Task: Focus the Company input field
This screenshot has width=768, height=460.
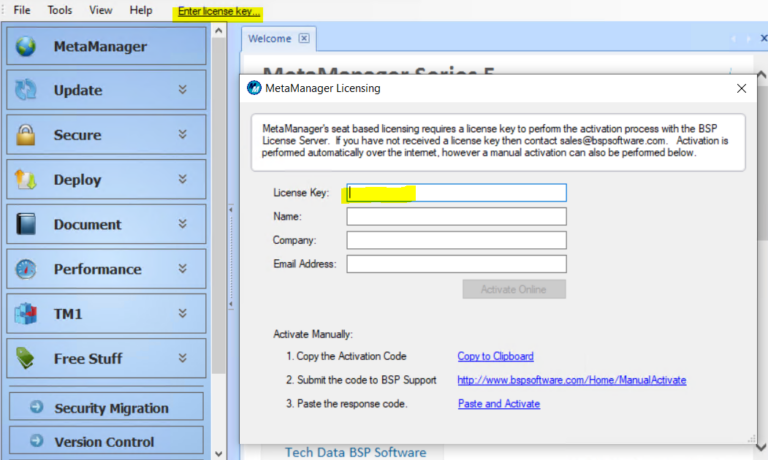Action: point(456,240)
